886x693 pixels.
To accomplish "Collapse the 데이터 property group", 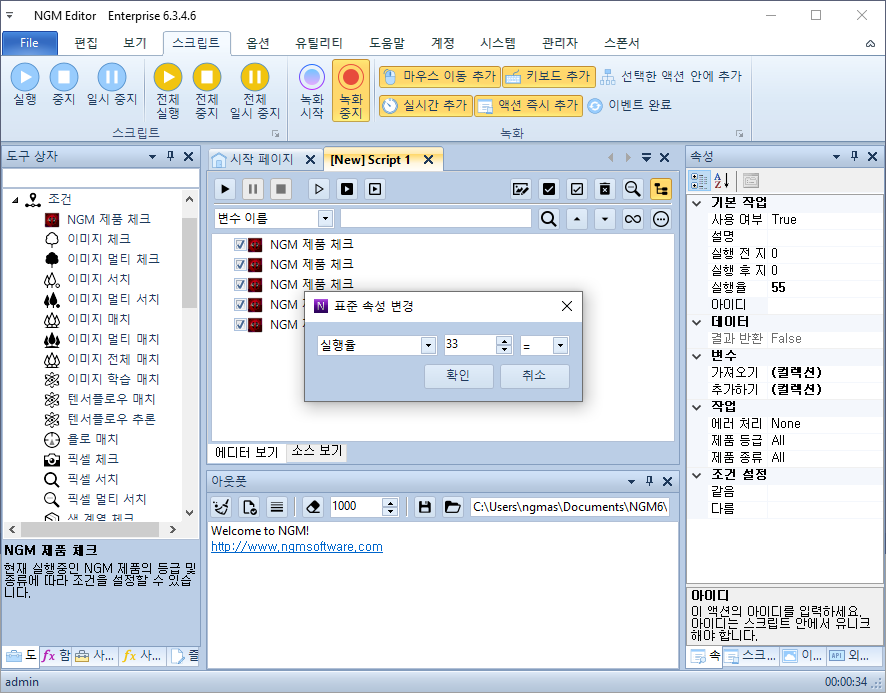I will point(697,322).
